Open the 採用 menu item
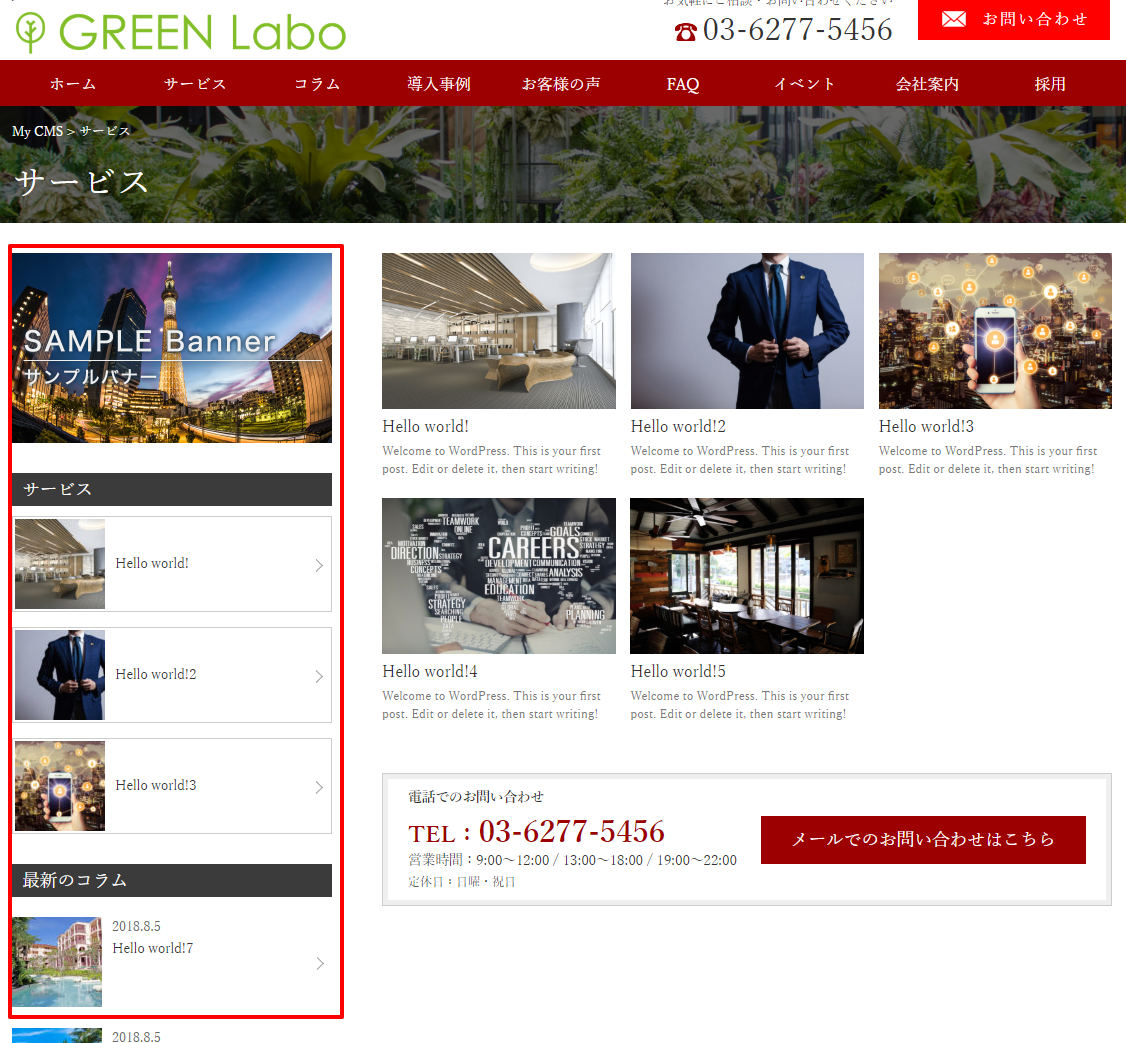The width and height of the screenshot is (1126, 1043). pyautogui.click(x=1050, y=84)
